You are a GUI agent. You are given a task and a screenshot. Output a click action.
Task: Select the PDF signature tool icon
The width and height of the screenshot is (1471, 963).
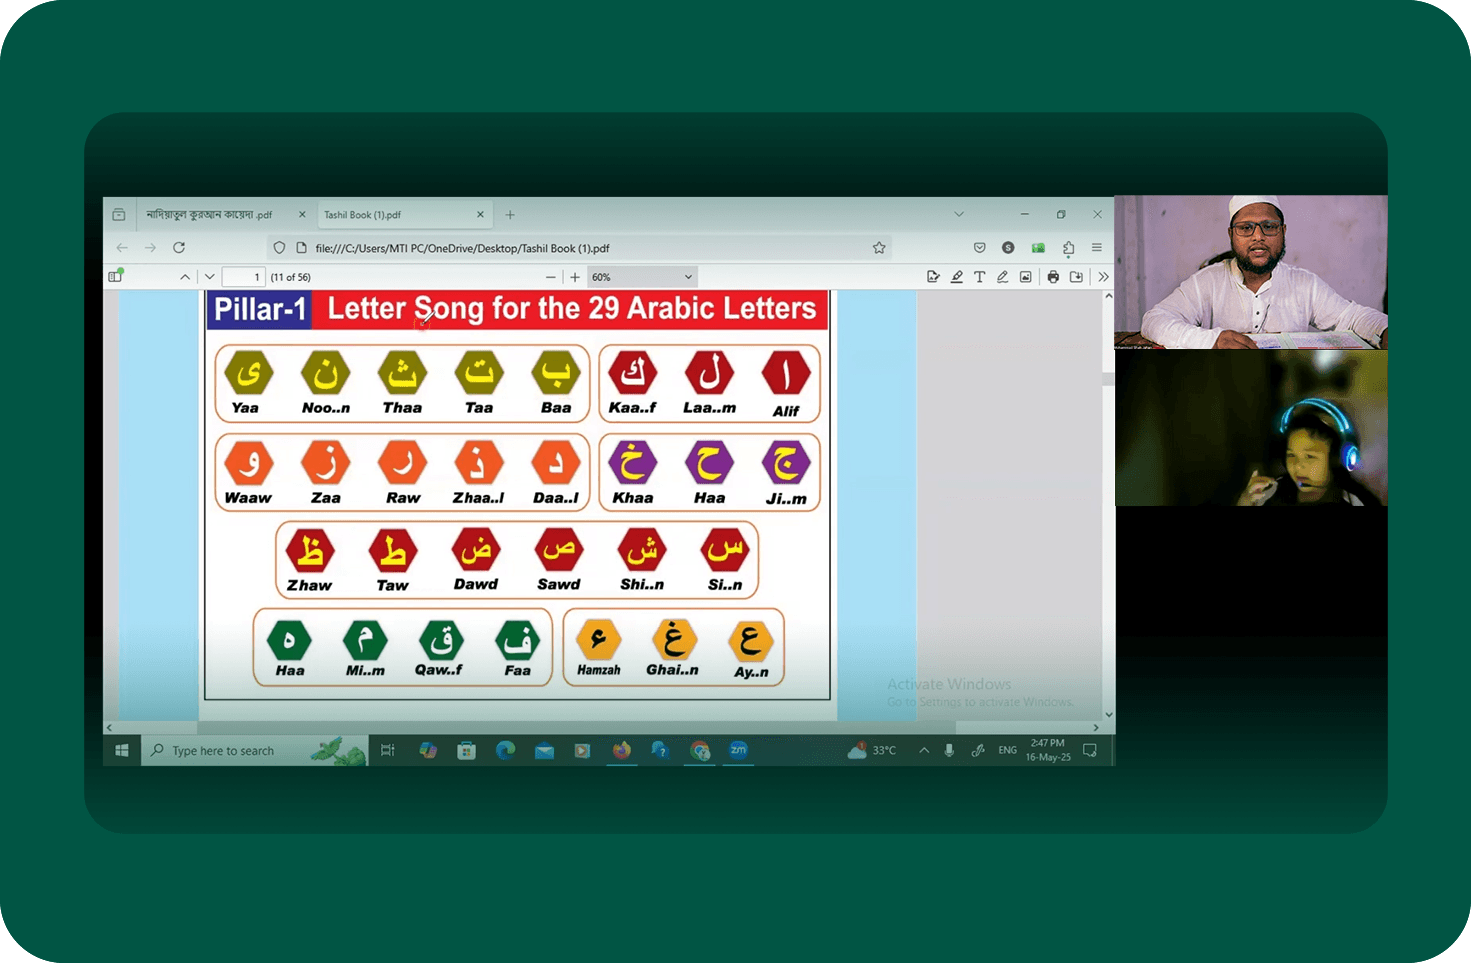pos(933,277)
